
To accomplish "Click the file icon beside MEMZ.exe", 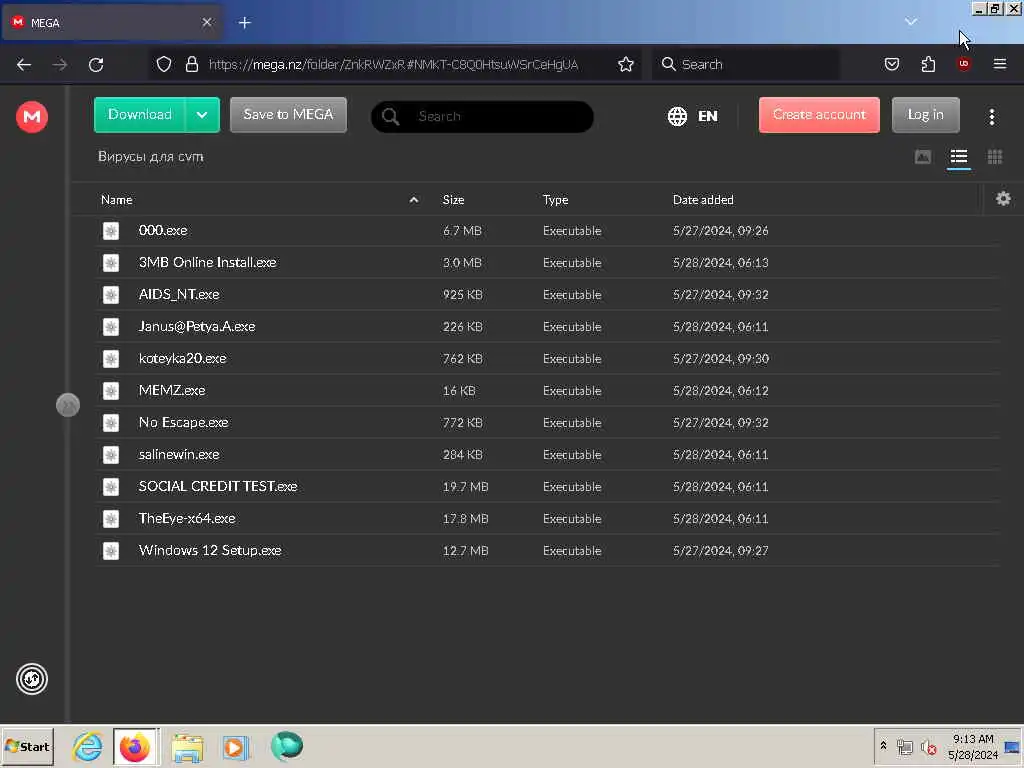I will coord(111,391).
